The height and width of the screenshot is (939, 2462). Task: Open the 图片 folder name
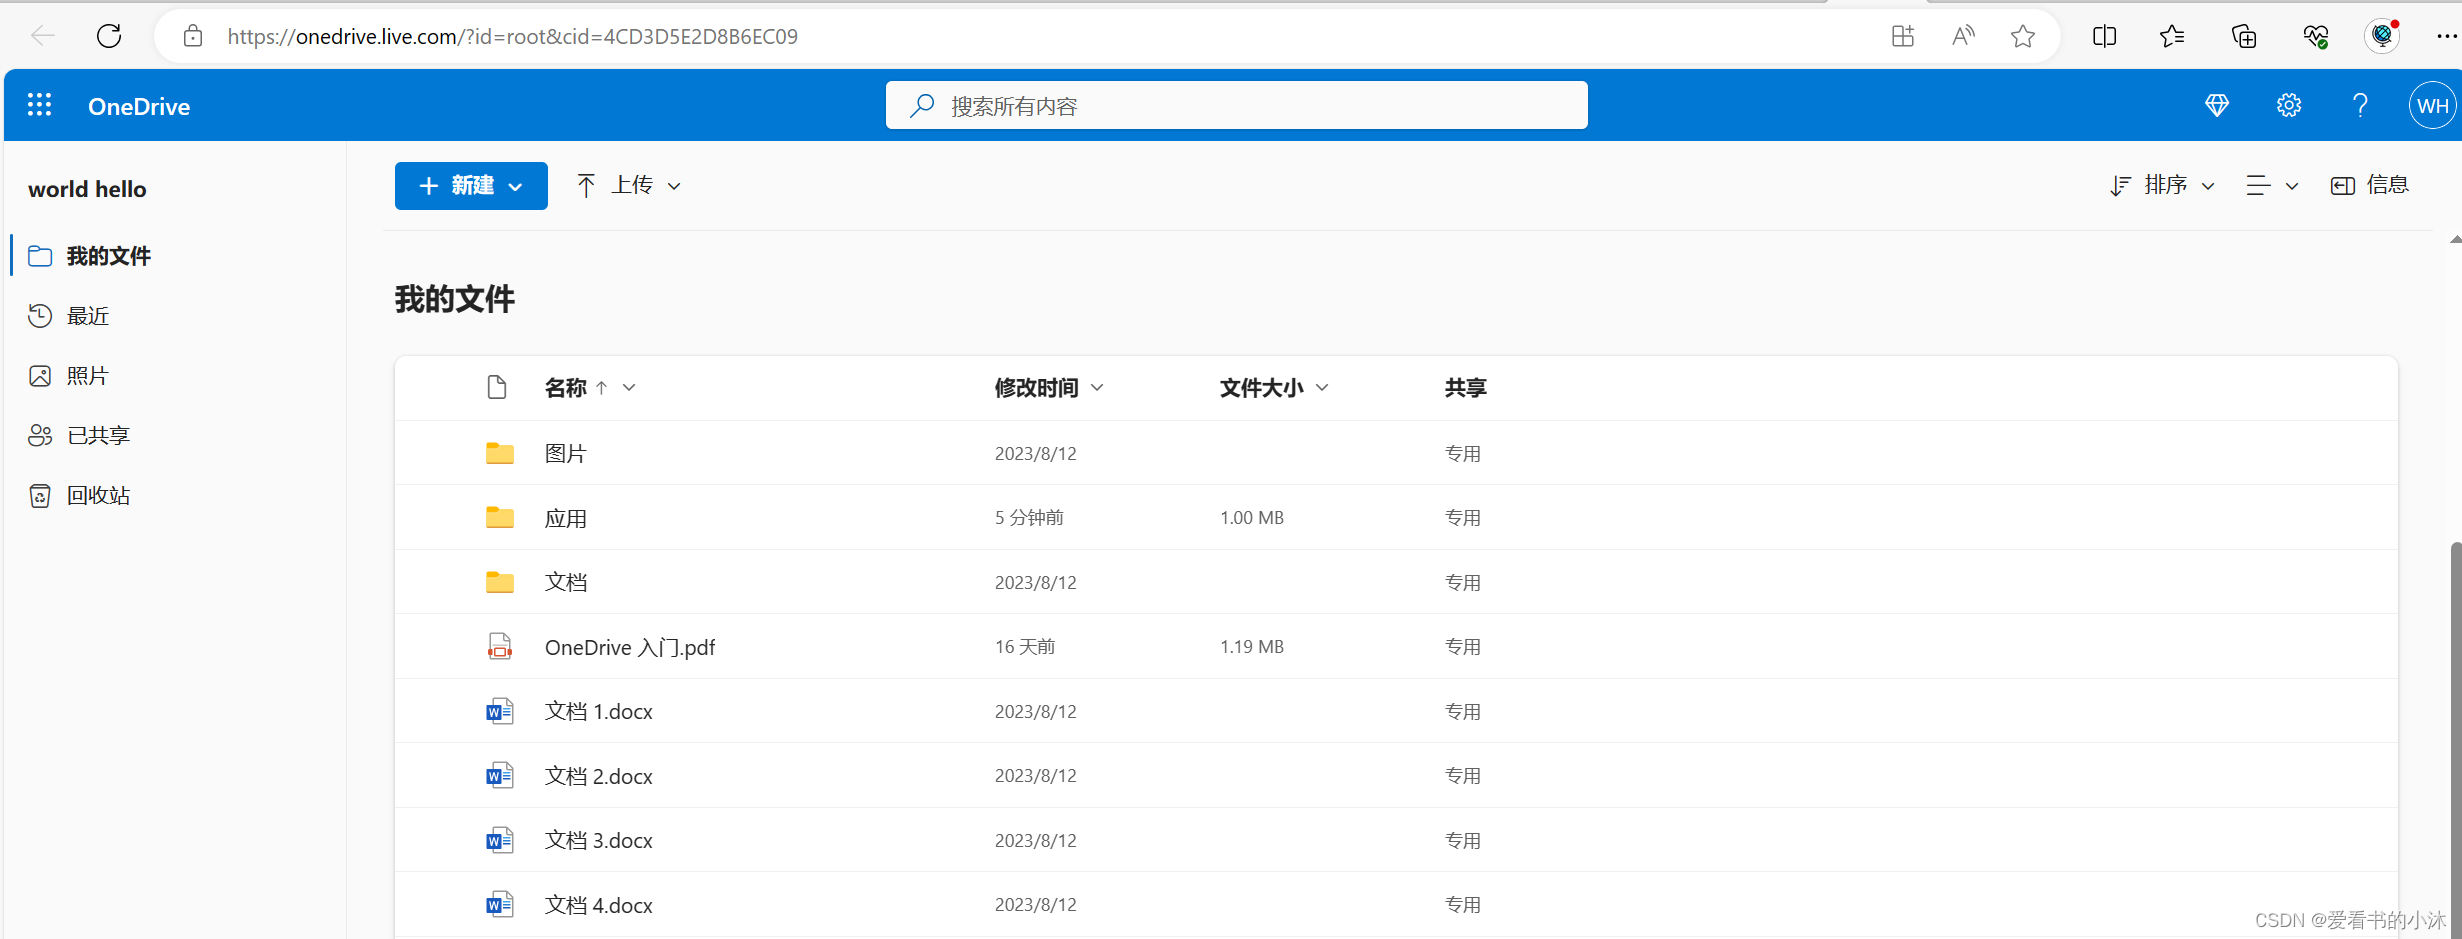pos(566,453)
